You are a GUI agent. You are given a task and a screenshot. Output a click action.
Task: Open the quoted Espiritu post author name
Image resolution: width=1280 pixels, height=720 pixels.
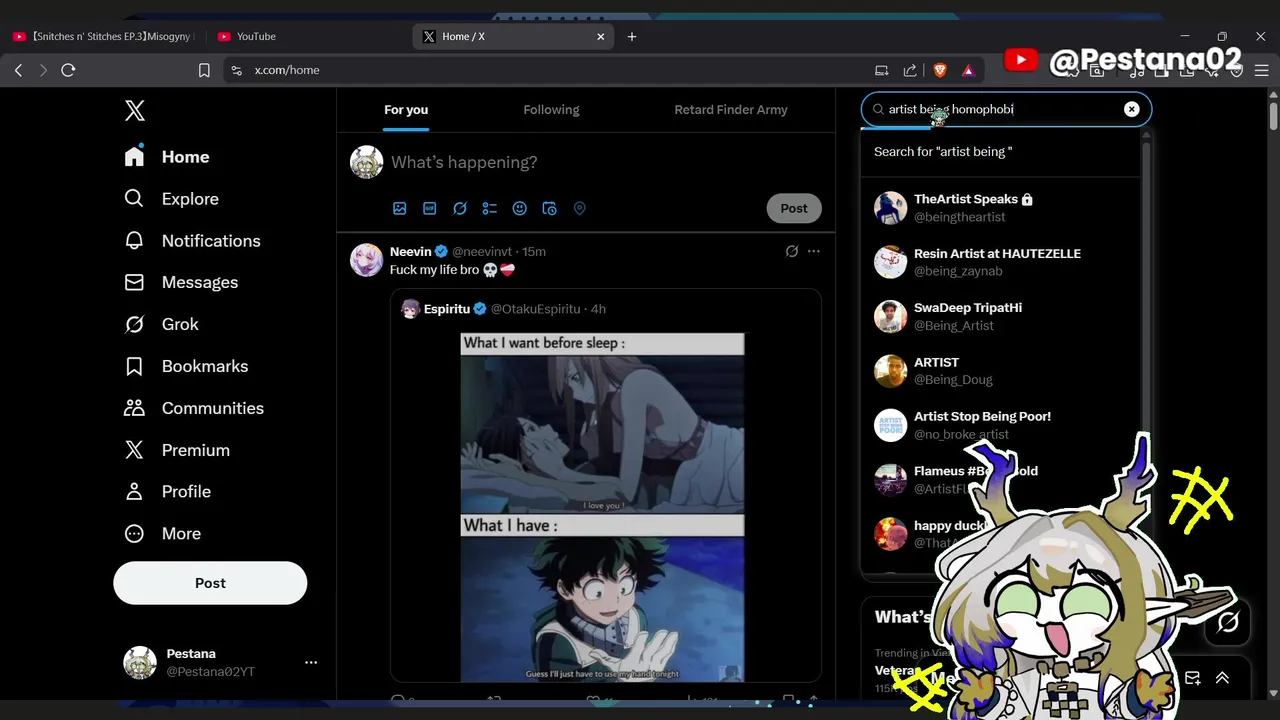(447, 309)
